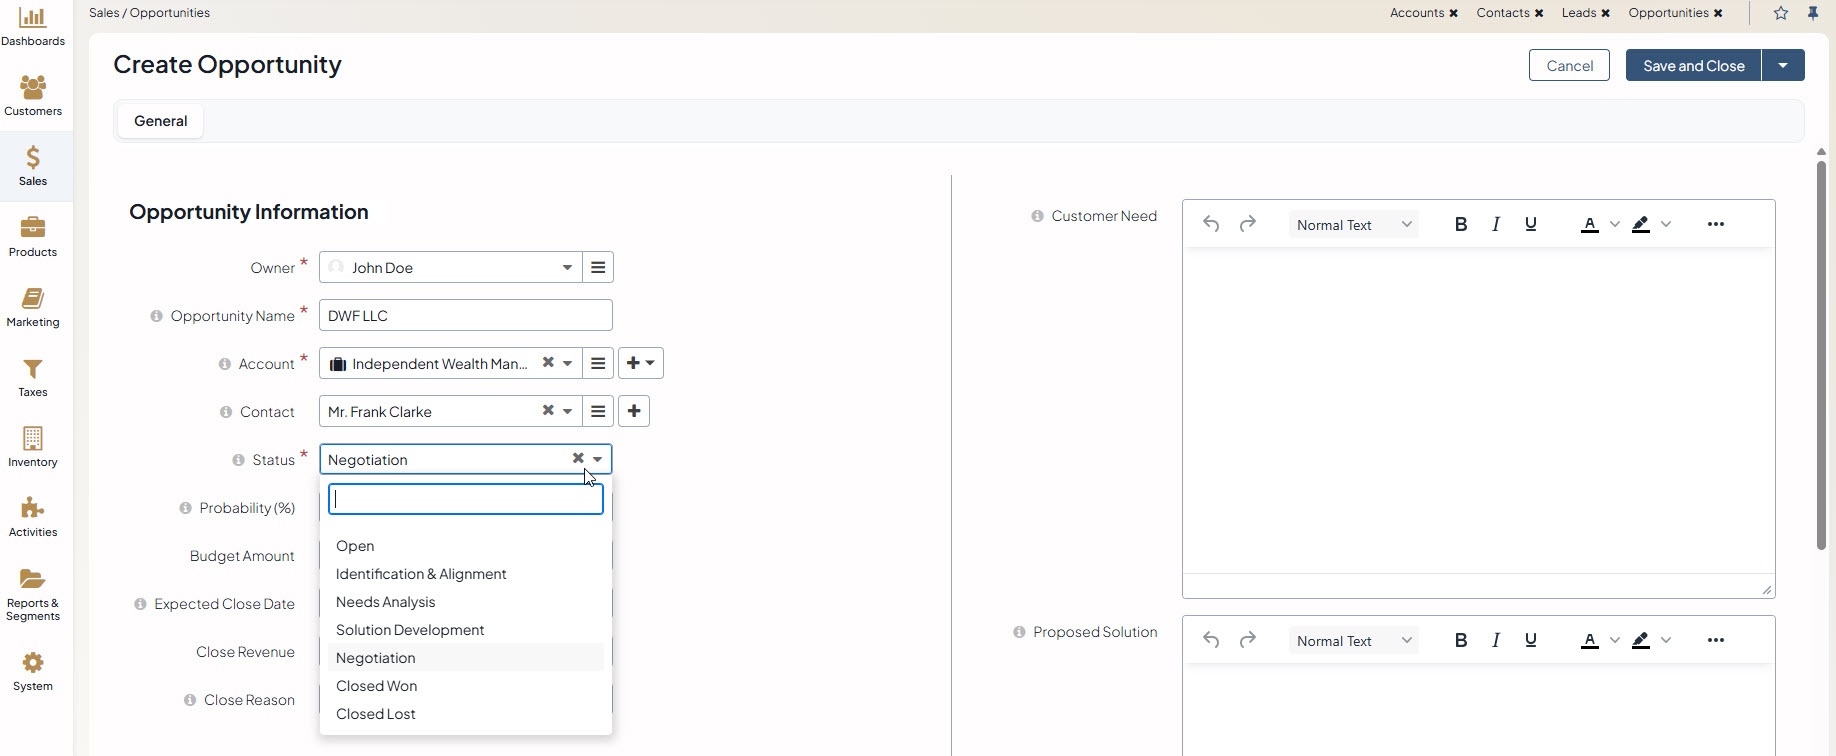Open Normal Text style dropdown in Customer Need
The height and width of the screenshot is (756, 1836).
click(x=1353, y=225)
